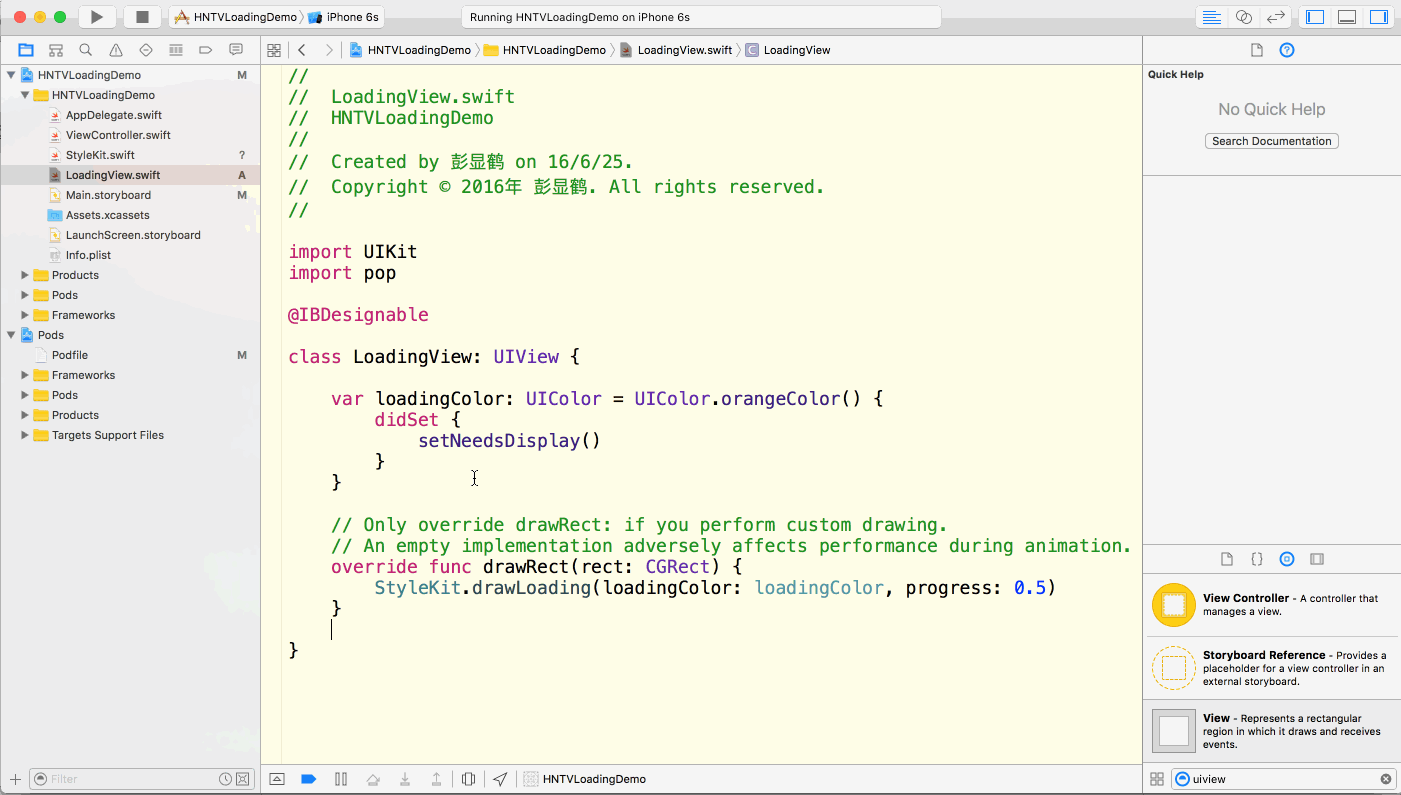Toggle breakpoints activation in the debug bar
This screenshot has height=795, width=1401.
(x=309, y=779)
